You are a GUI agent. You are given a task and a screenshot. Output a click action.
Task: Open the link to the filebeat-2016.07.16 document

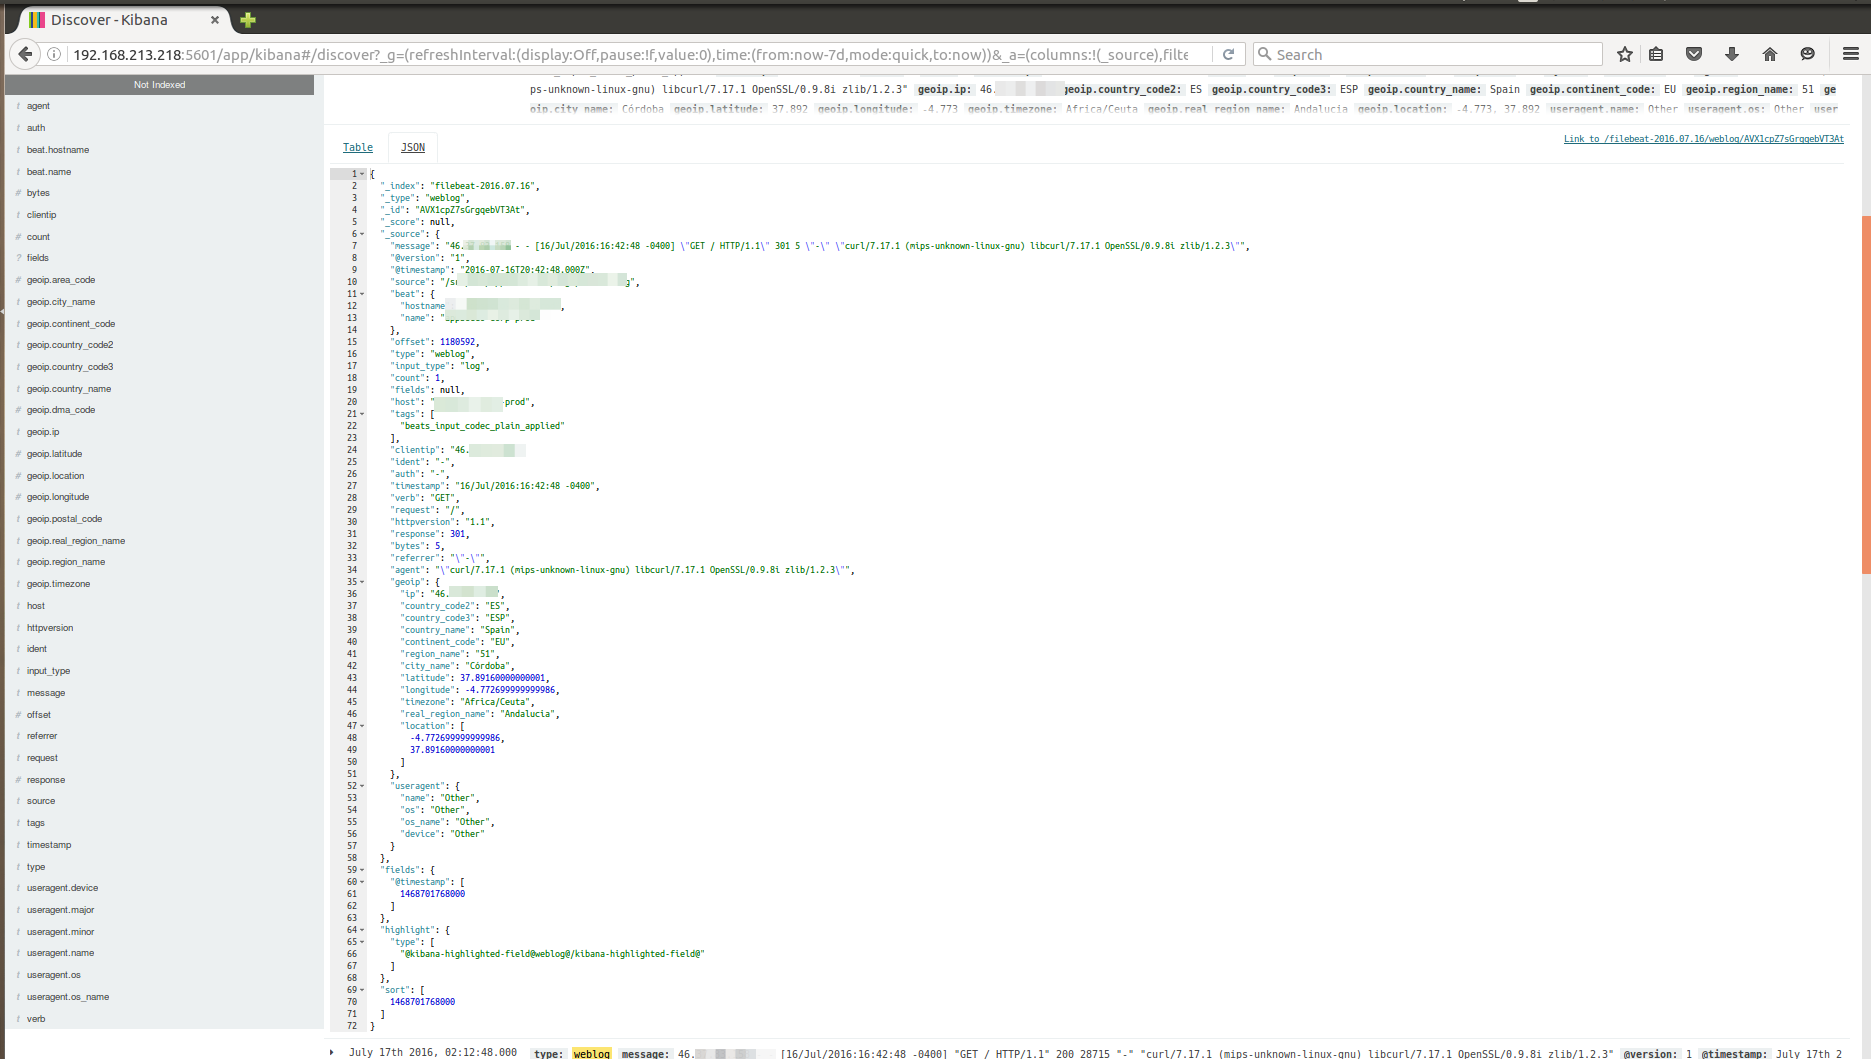[x=1703, y=139]
